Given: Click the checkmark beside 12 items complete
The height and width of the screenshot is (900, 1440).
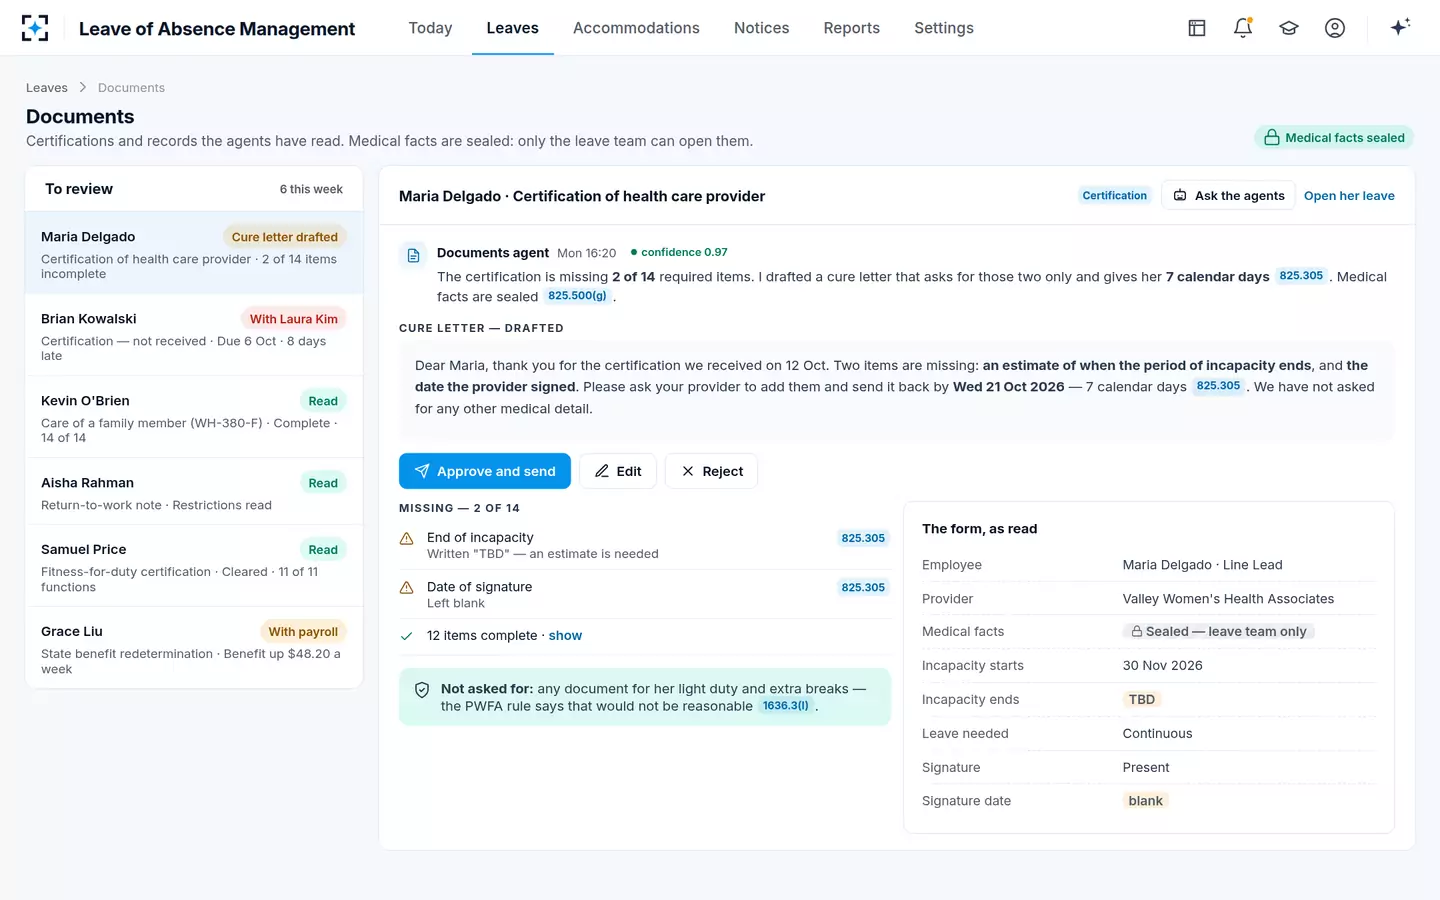Looking at the screenshot, I should [x=407, y=636].
